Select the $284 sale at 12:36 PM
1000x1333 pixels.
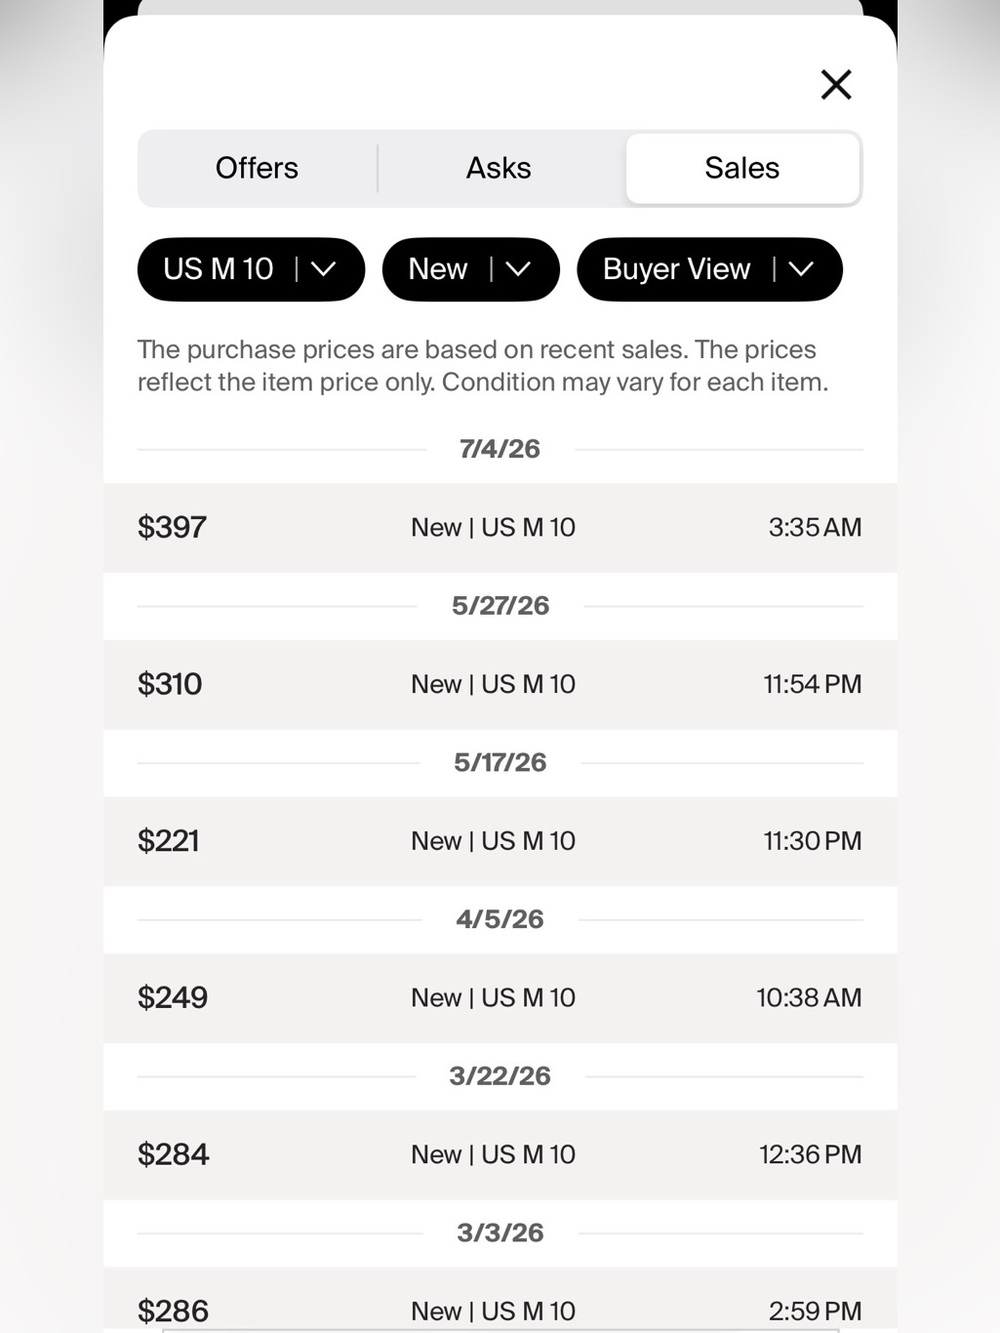500,1155
